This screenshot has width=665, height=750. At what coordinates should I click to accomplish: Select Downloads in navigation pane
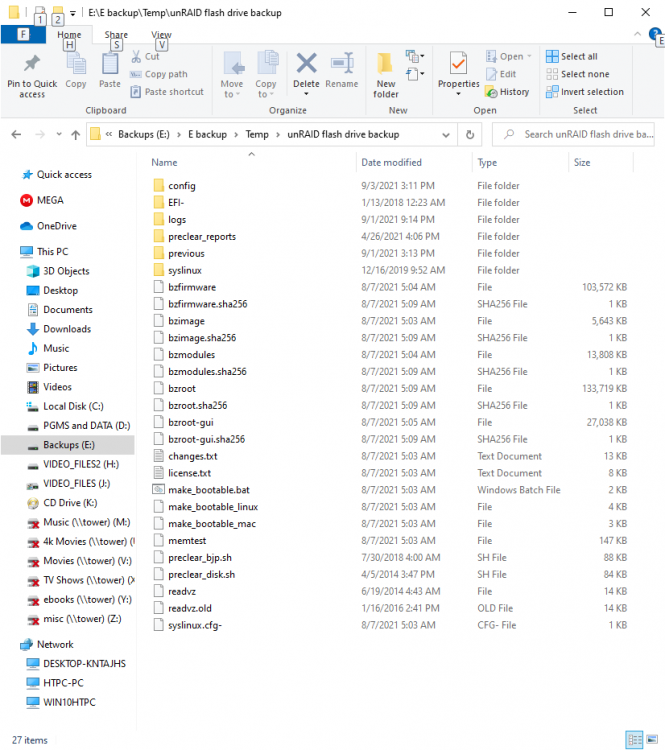58,329
